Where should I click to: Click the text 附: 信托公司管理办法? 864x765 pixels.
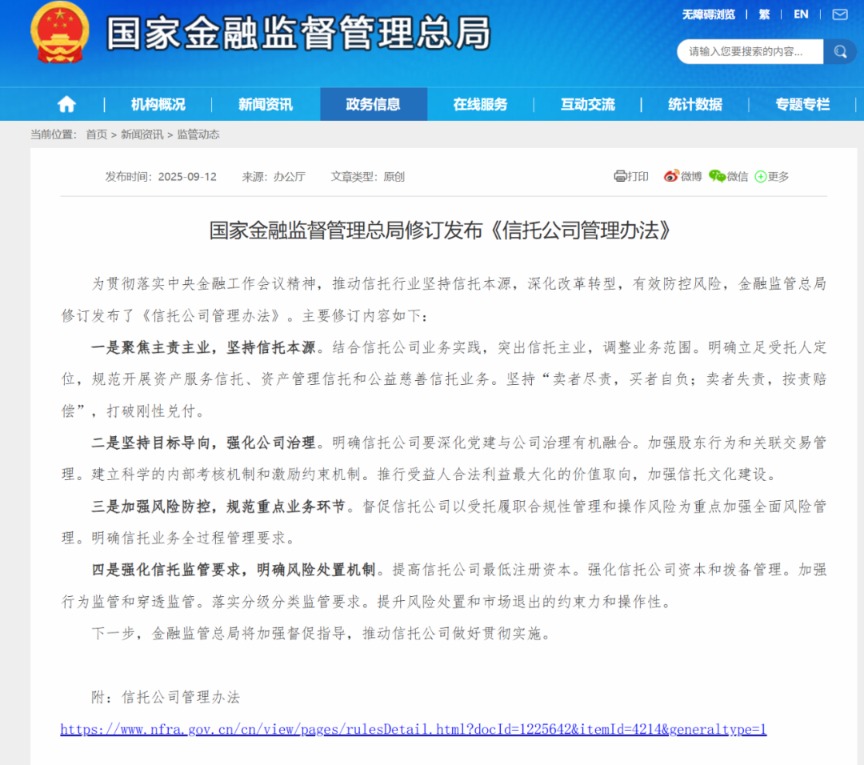(x=166, y=697)
